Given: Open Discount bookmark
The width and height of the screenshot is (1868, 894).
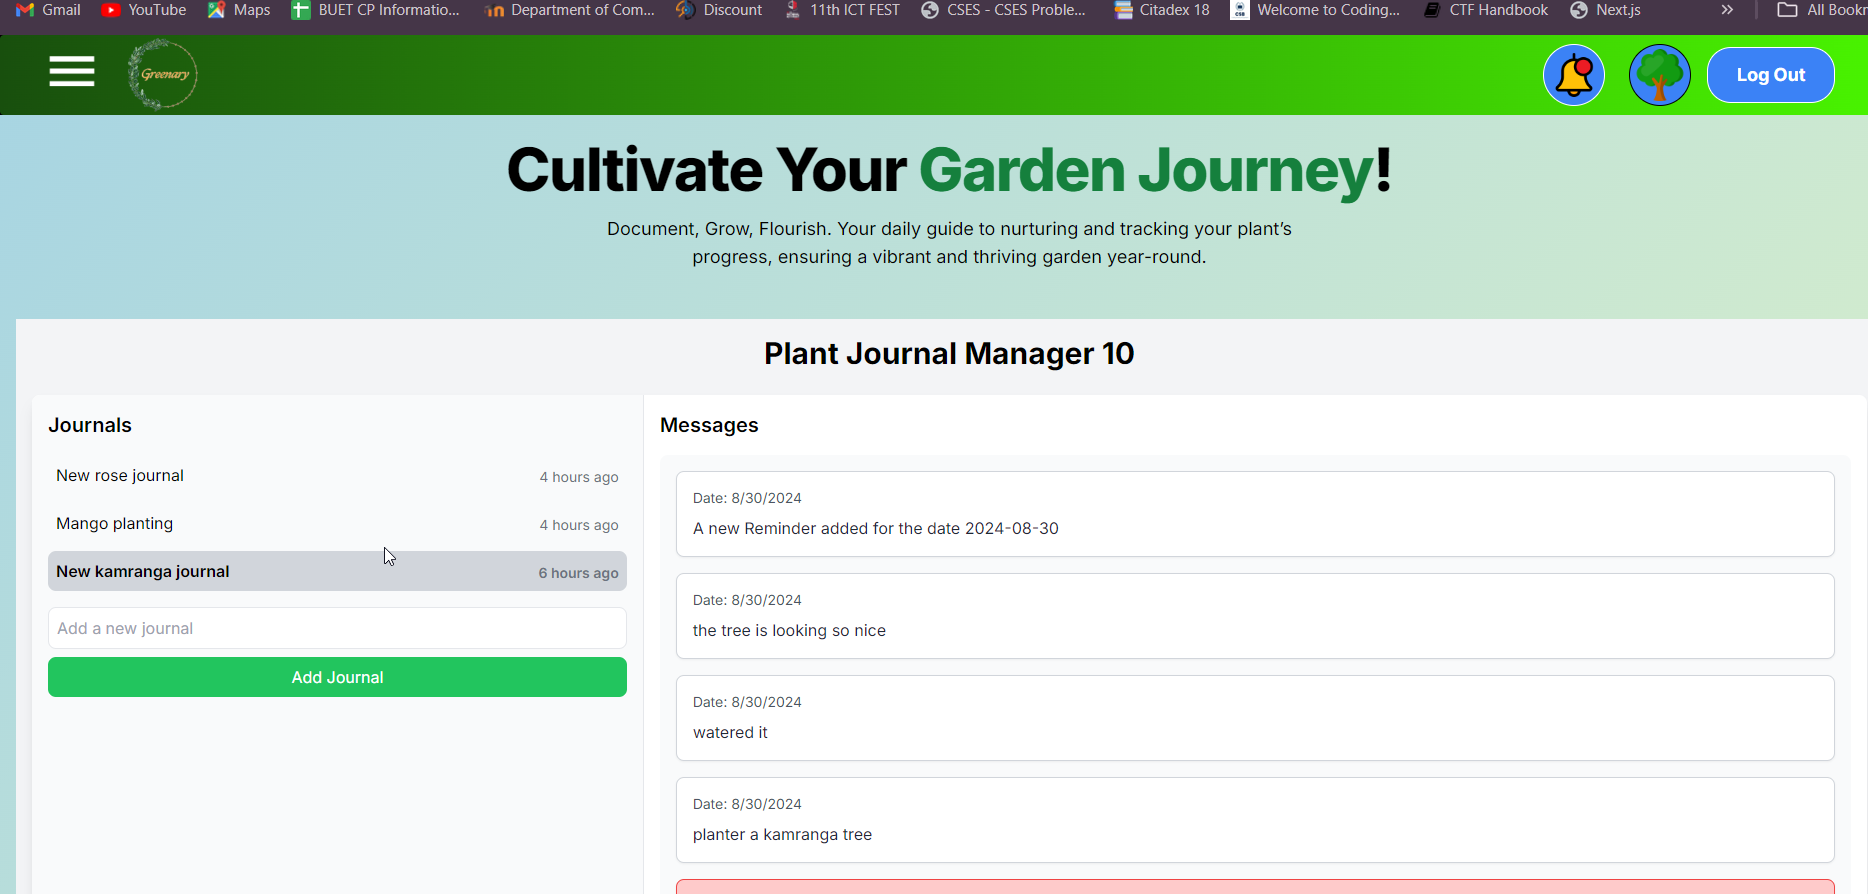Looking at the screenshot, I should [719, 10].
